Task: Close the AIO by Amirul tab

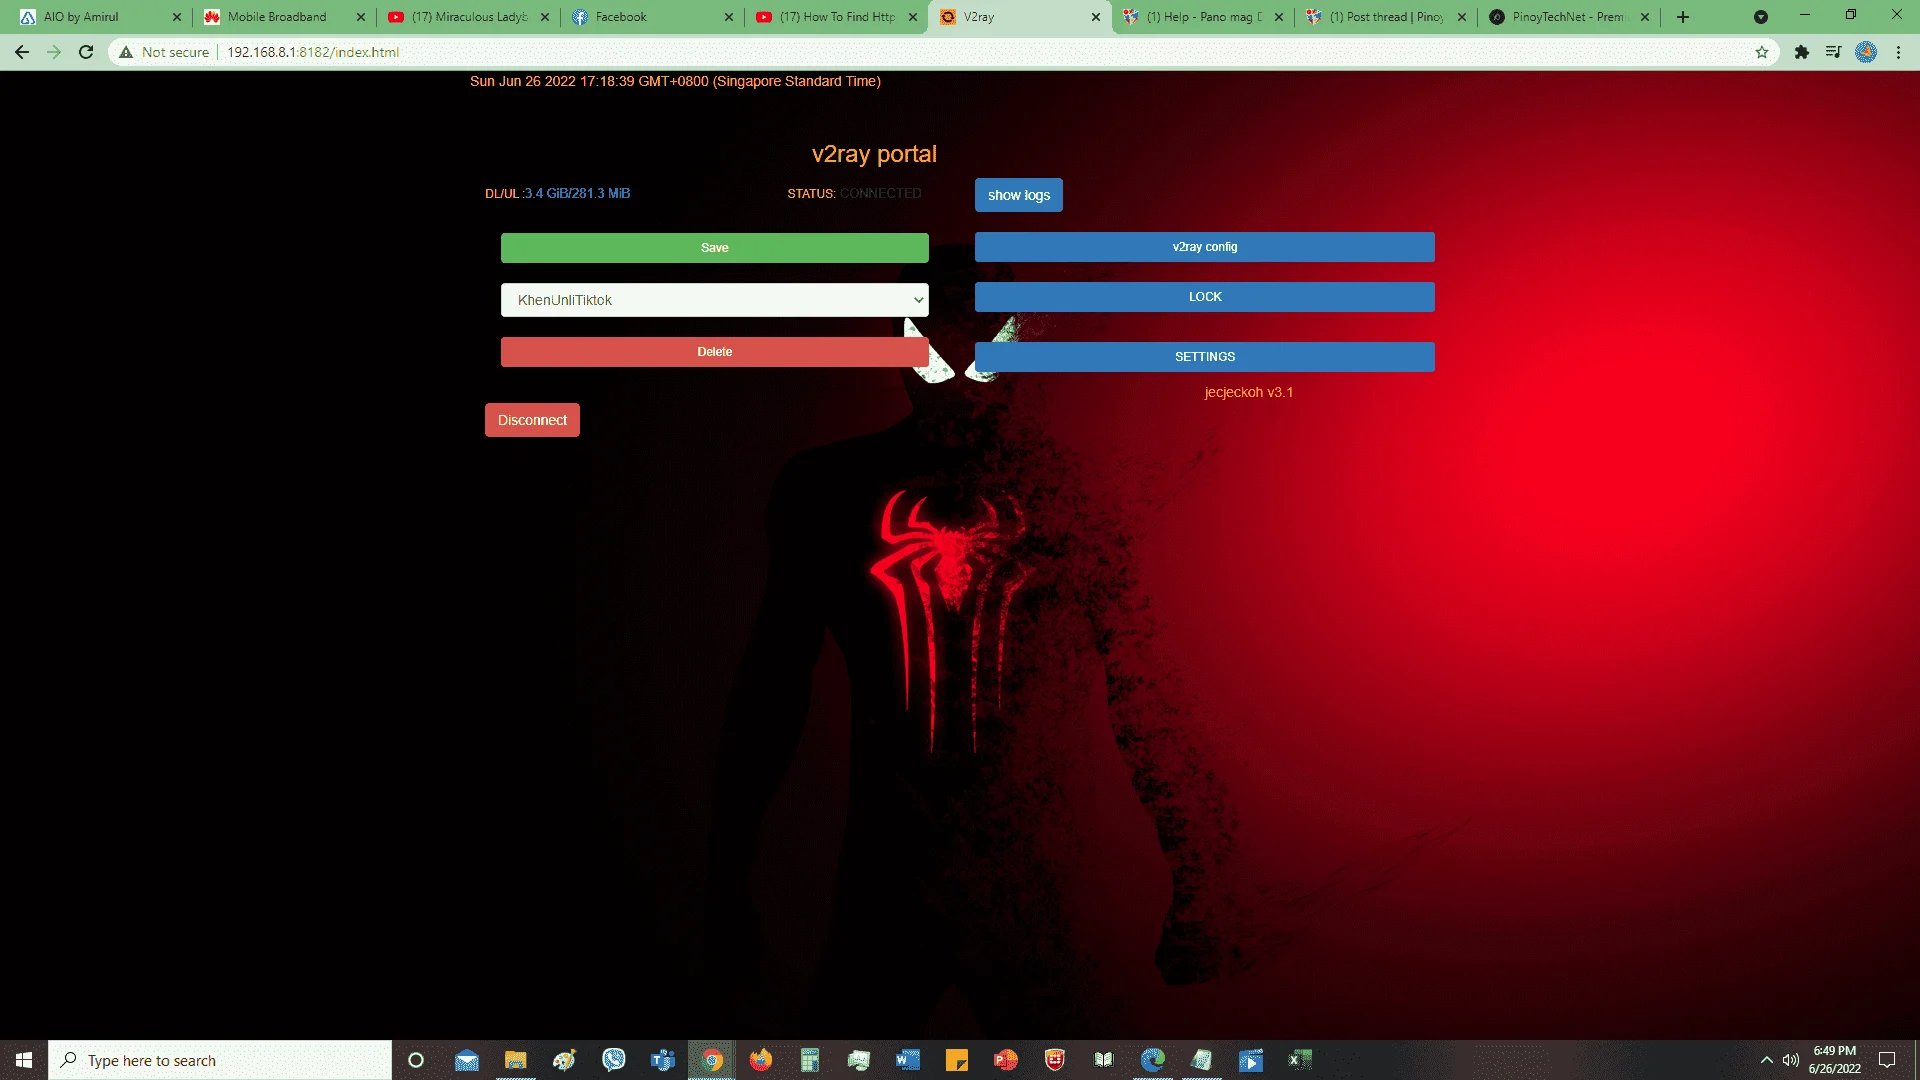Action: (x=177, y=17)
